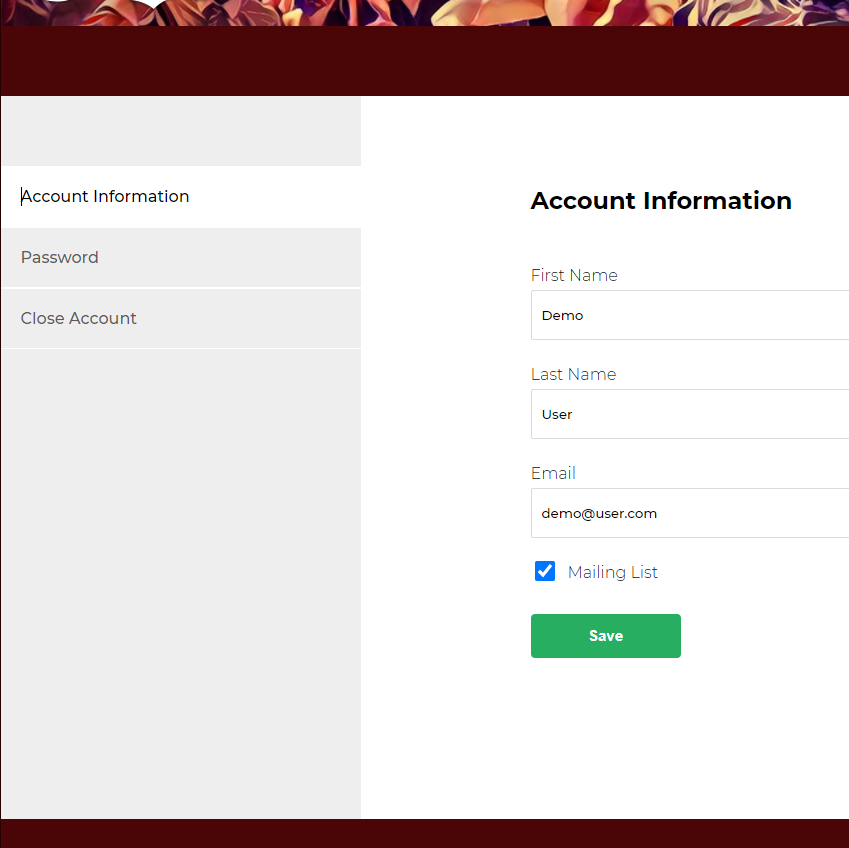849x848 pixels.
Task: Click the dark red header bar
Action: [424, 61]
